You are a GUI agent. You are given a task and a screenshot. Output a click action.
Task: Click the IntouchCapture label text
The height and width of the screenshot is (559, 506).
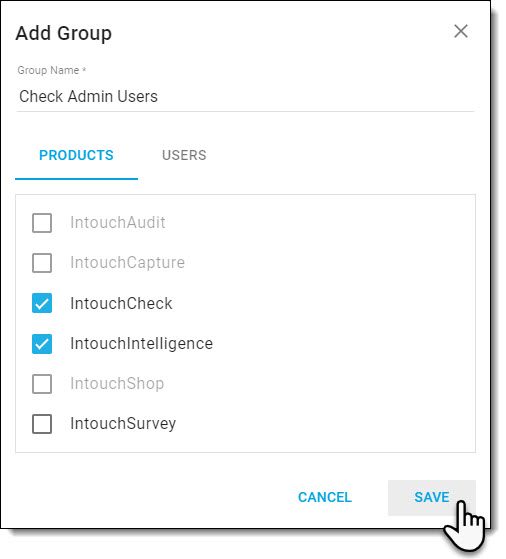click(x=127, y=263)
